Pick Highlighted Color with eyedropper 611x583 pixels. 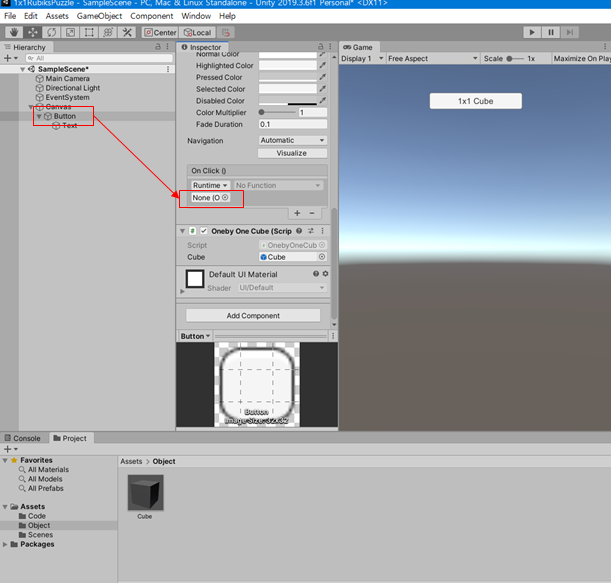pos(323,65)
